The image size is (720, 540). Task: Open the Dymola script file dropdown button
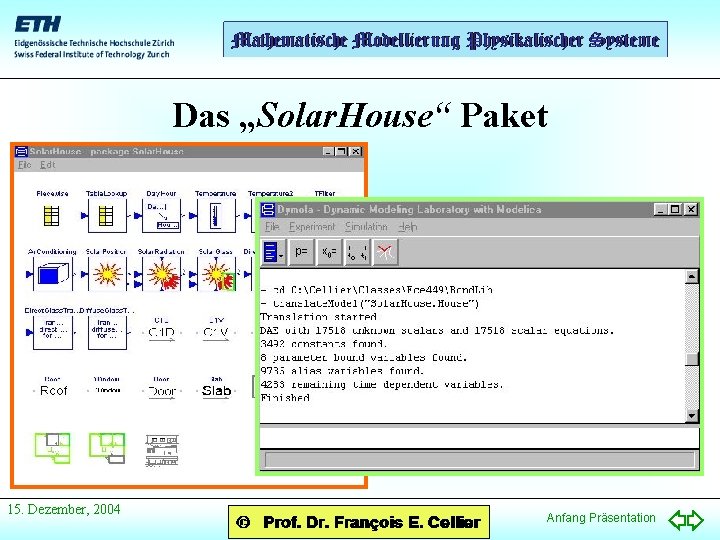pos(274,252)
